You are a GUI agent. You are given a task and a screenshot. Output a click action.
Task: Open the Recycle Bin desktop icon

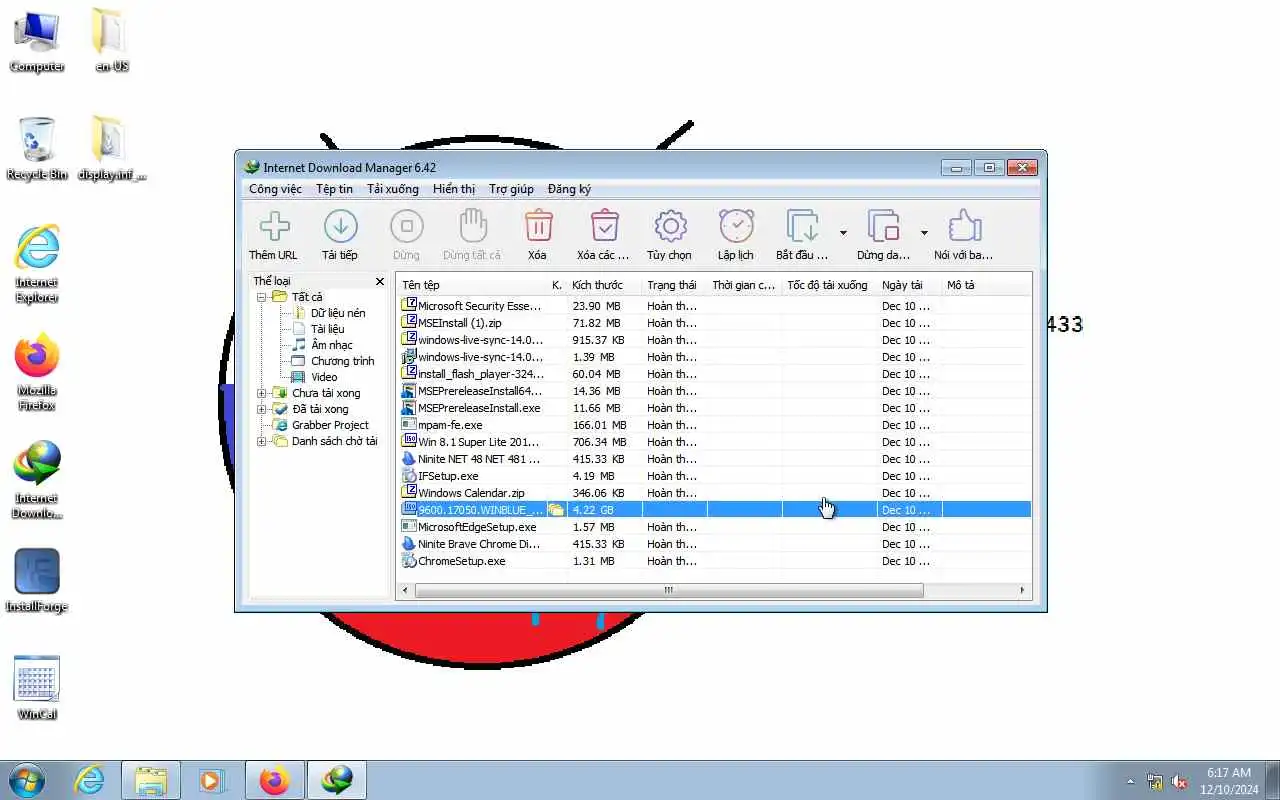[x=37, y=148]
